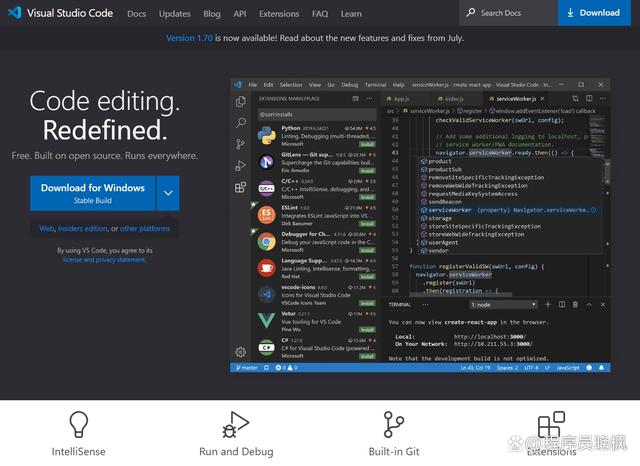Click the Explorer icon in screenshot sidebar

(x=240, y=101)
